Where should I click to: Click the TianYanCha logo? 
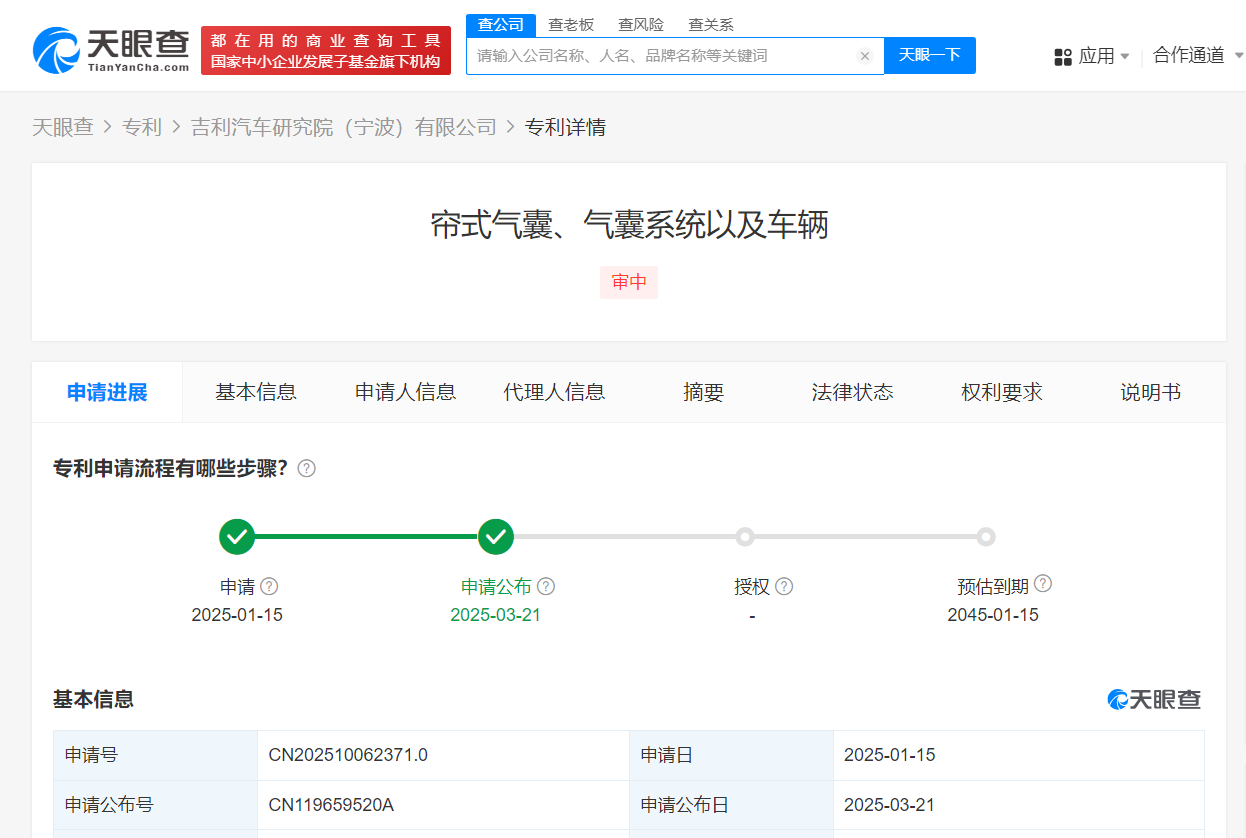coord(110,50)
